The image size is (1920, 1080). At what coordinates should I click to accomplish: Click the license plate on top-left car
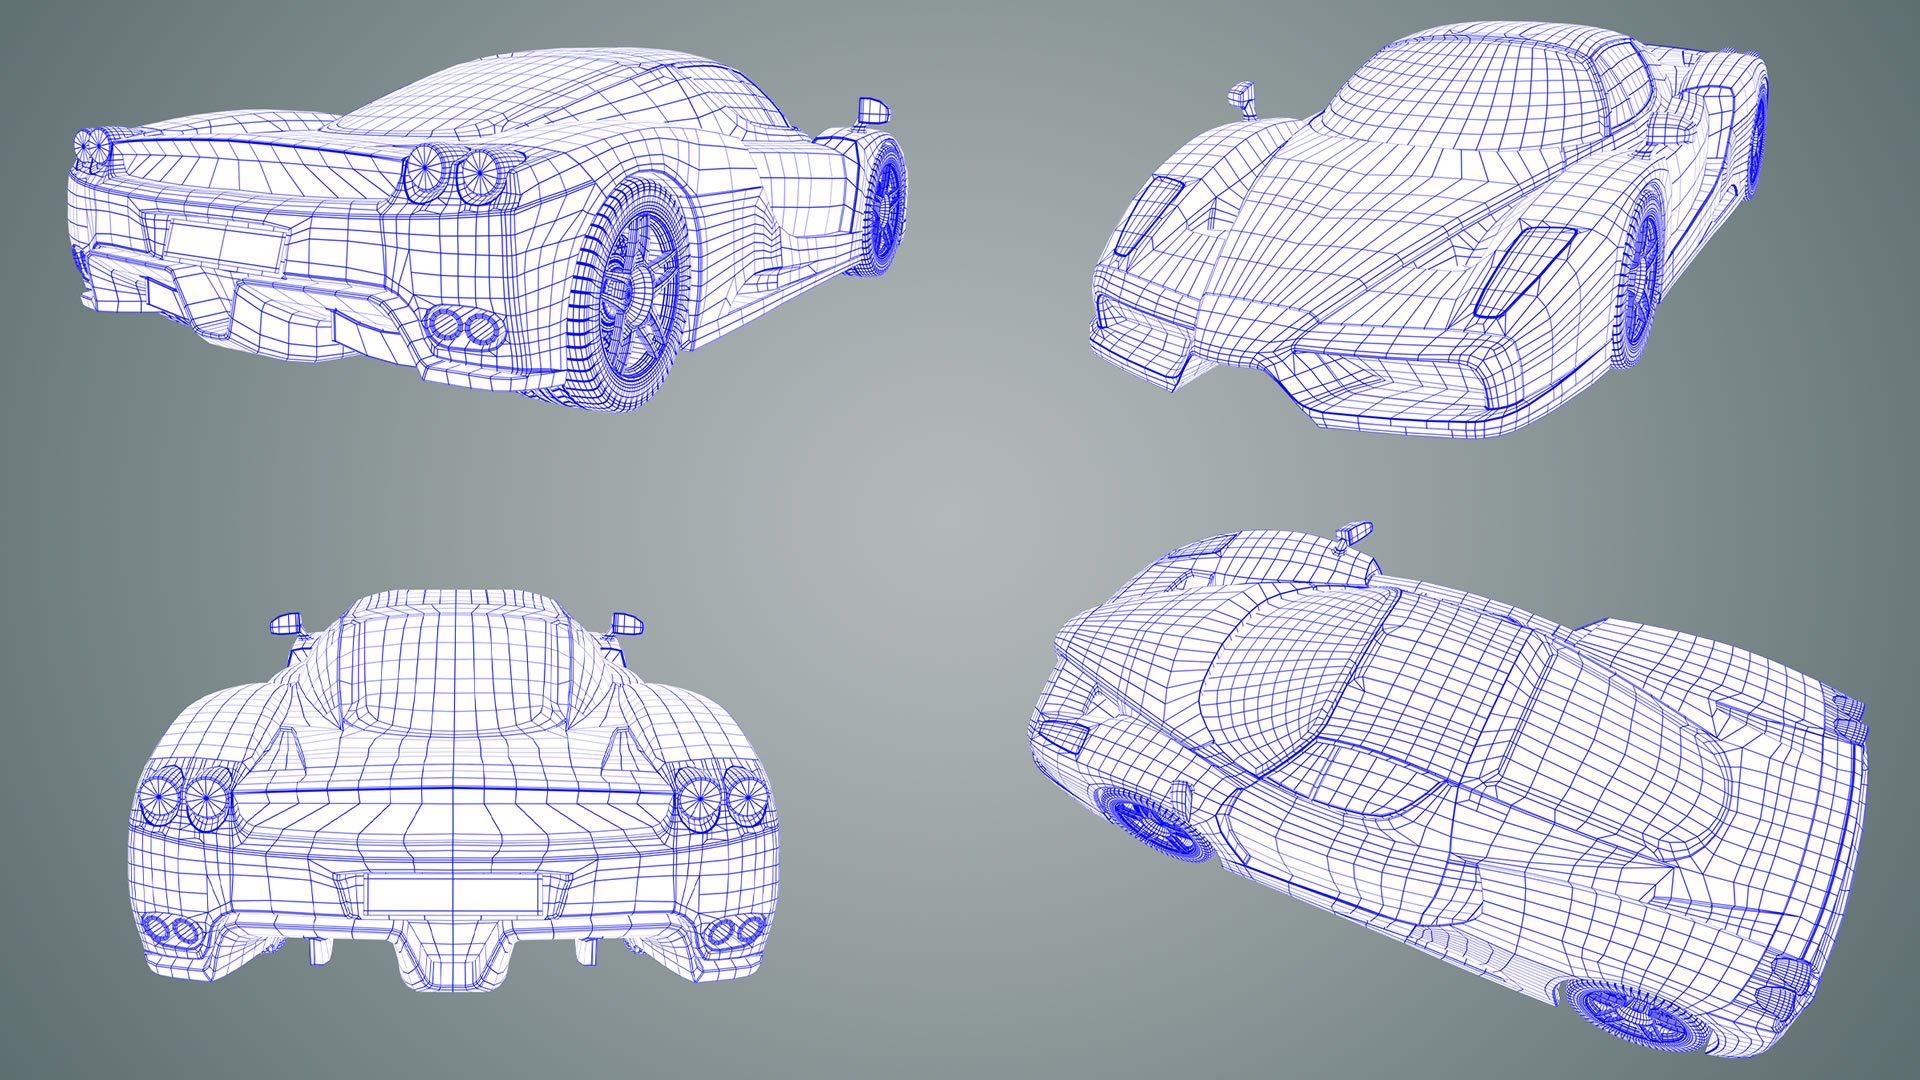point(222,245)
